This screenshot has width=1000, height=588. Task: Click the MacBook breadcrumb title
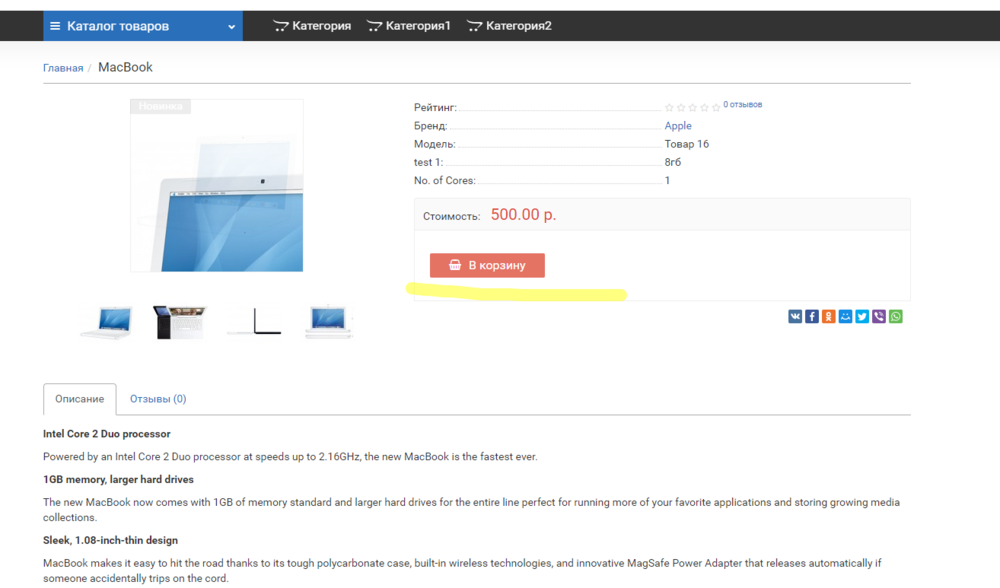[x=125, y=68]
